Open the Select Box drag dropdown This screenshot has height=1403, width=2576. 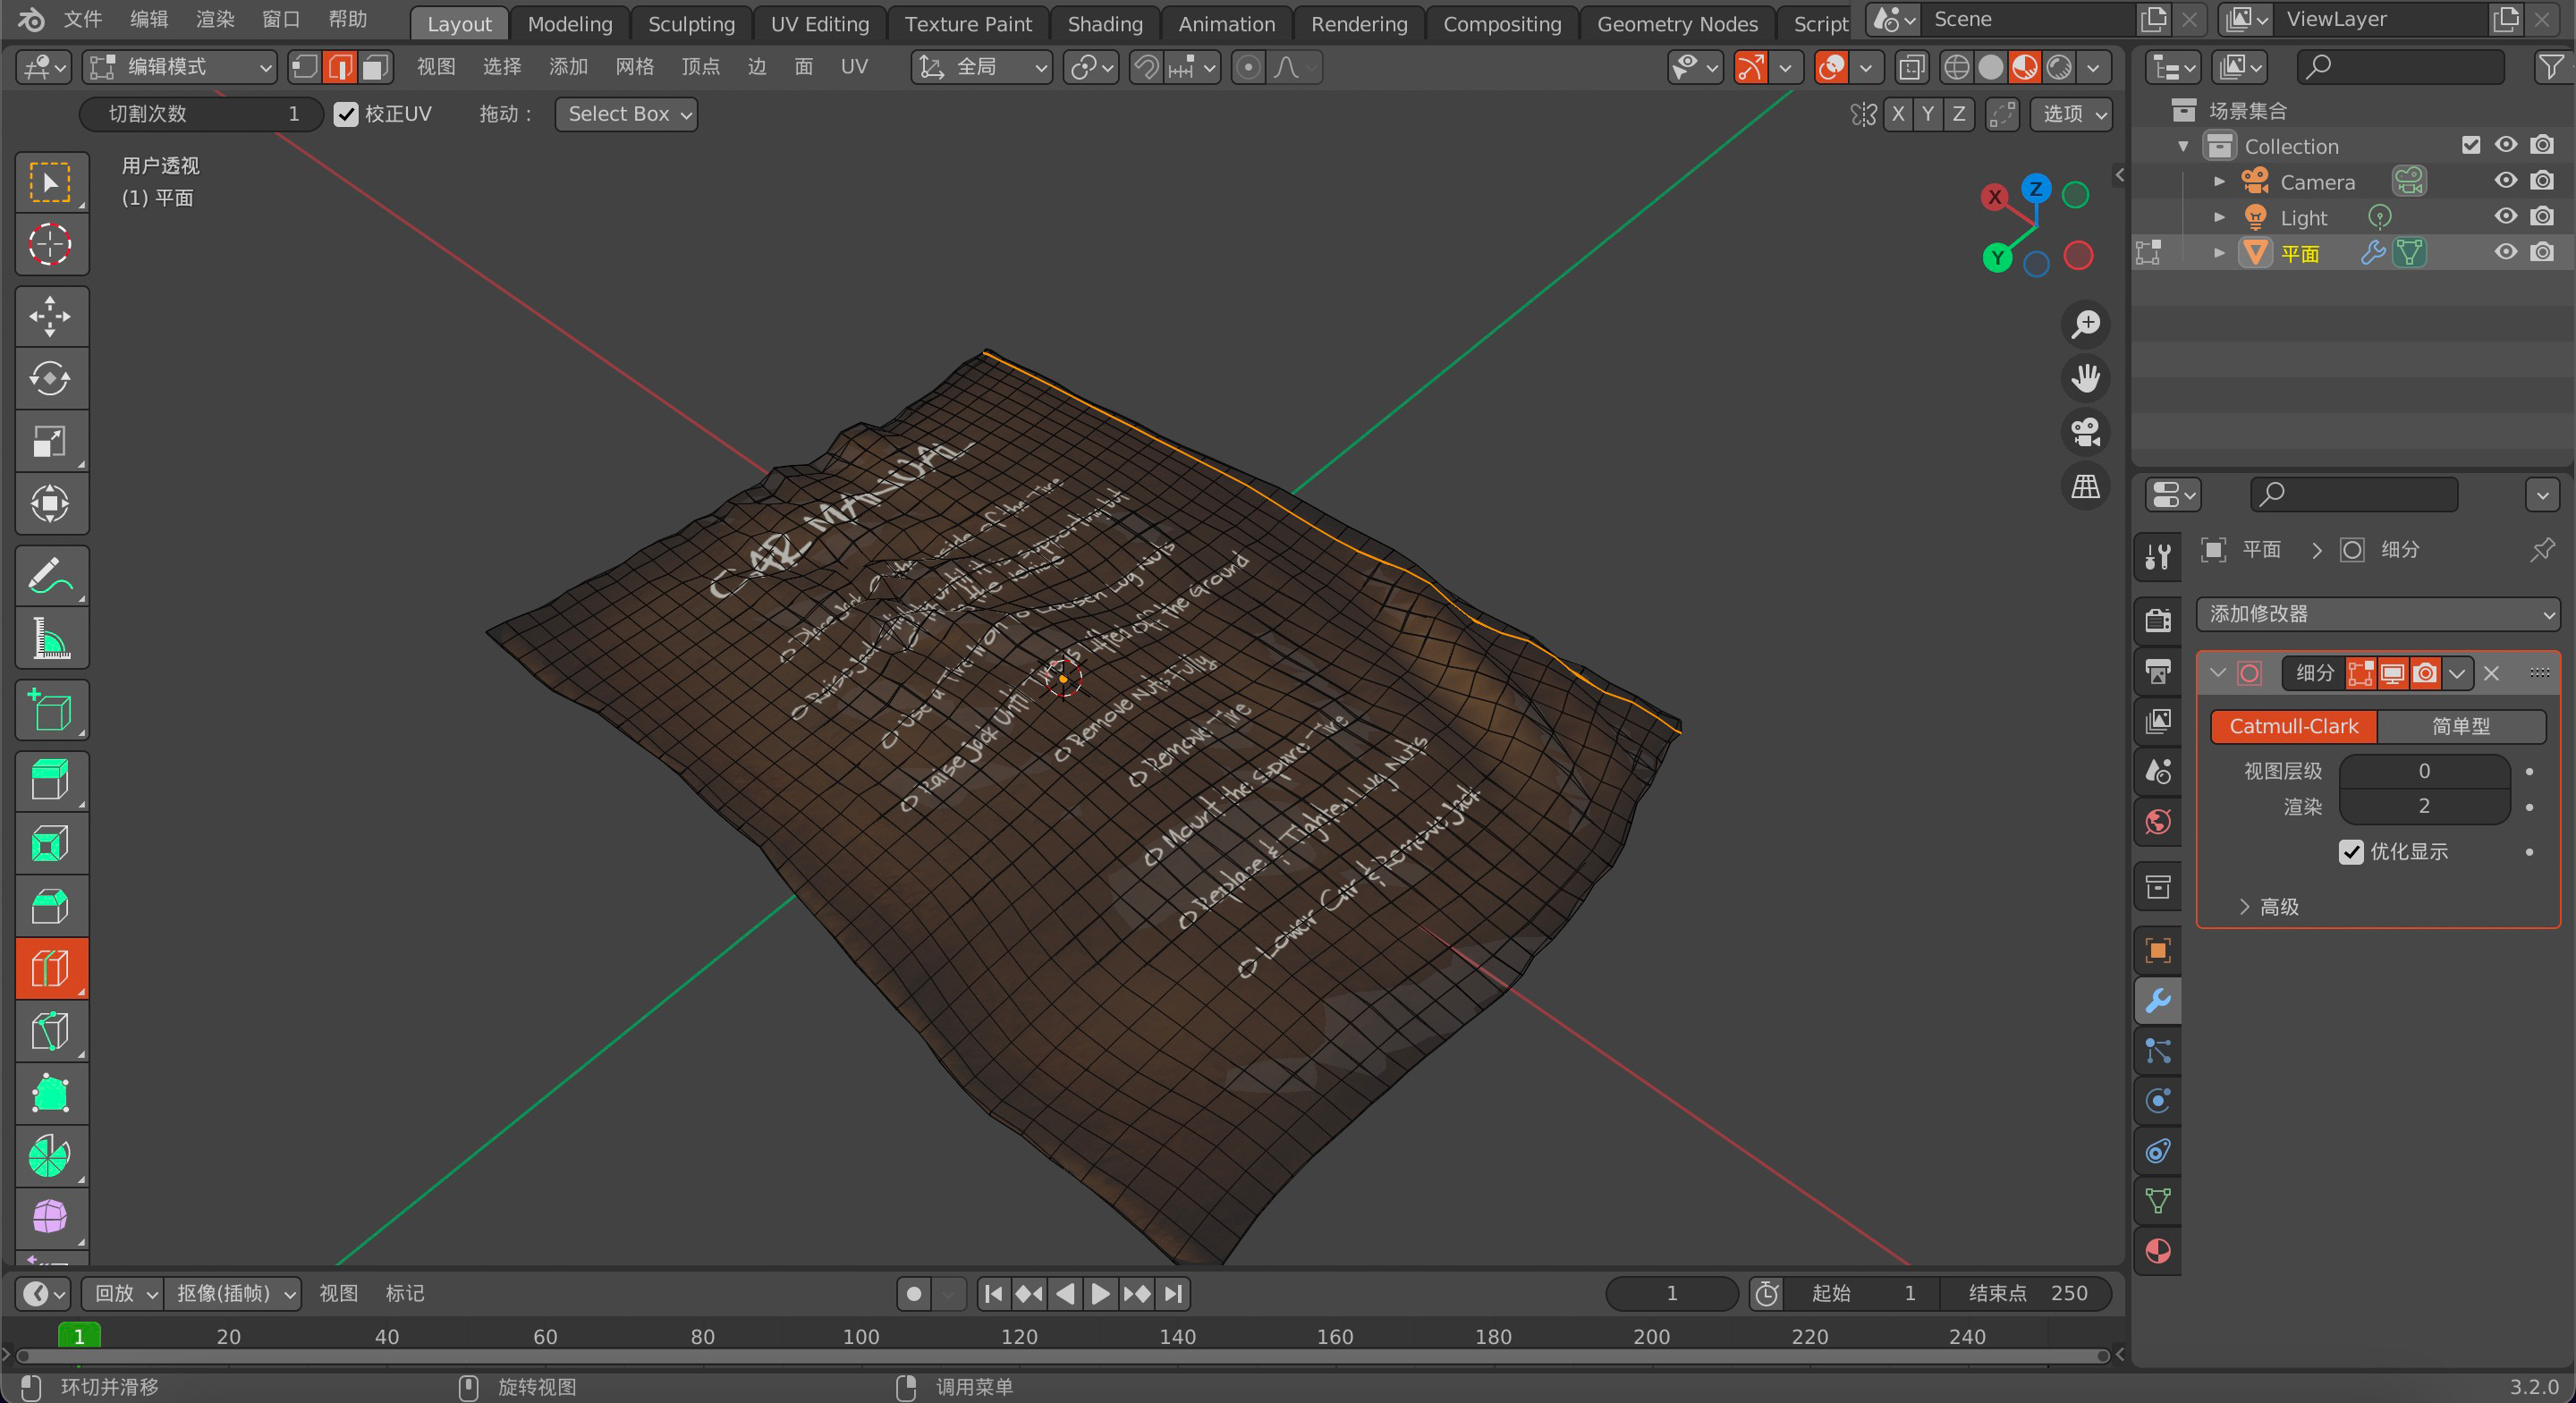pyautogui.click(x=626, y=114)
